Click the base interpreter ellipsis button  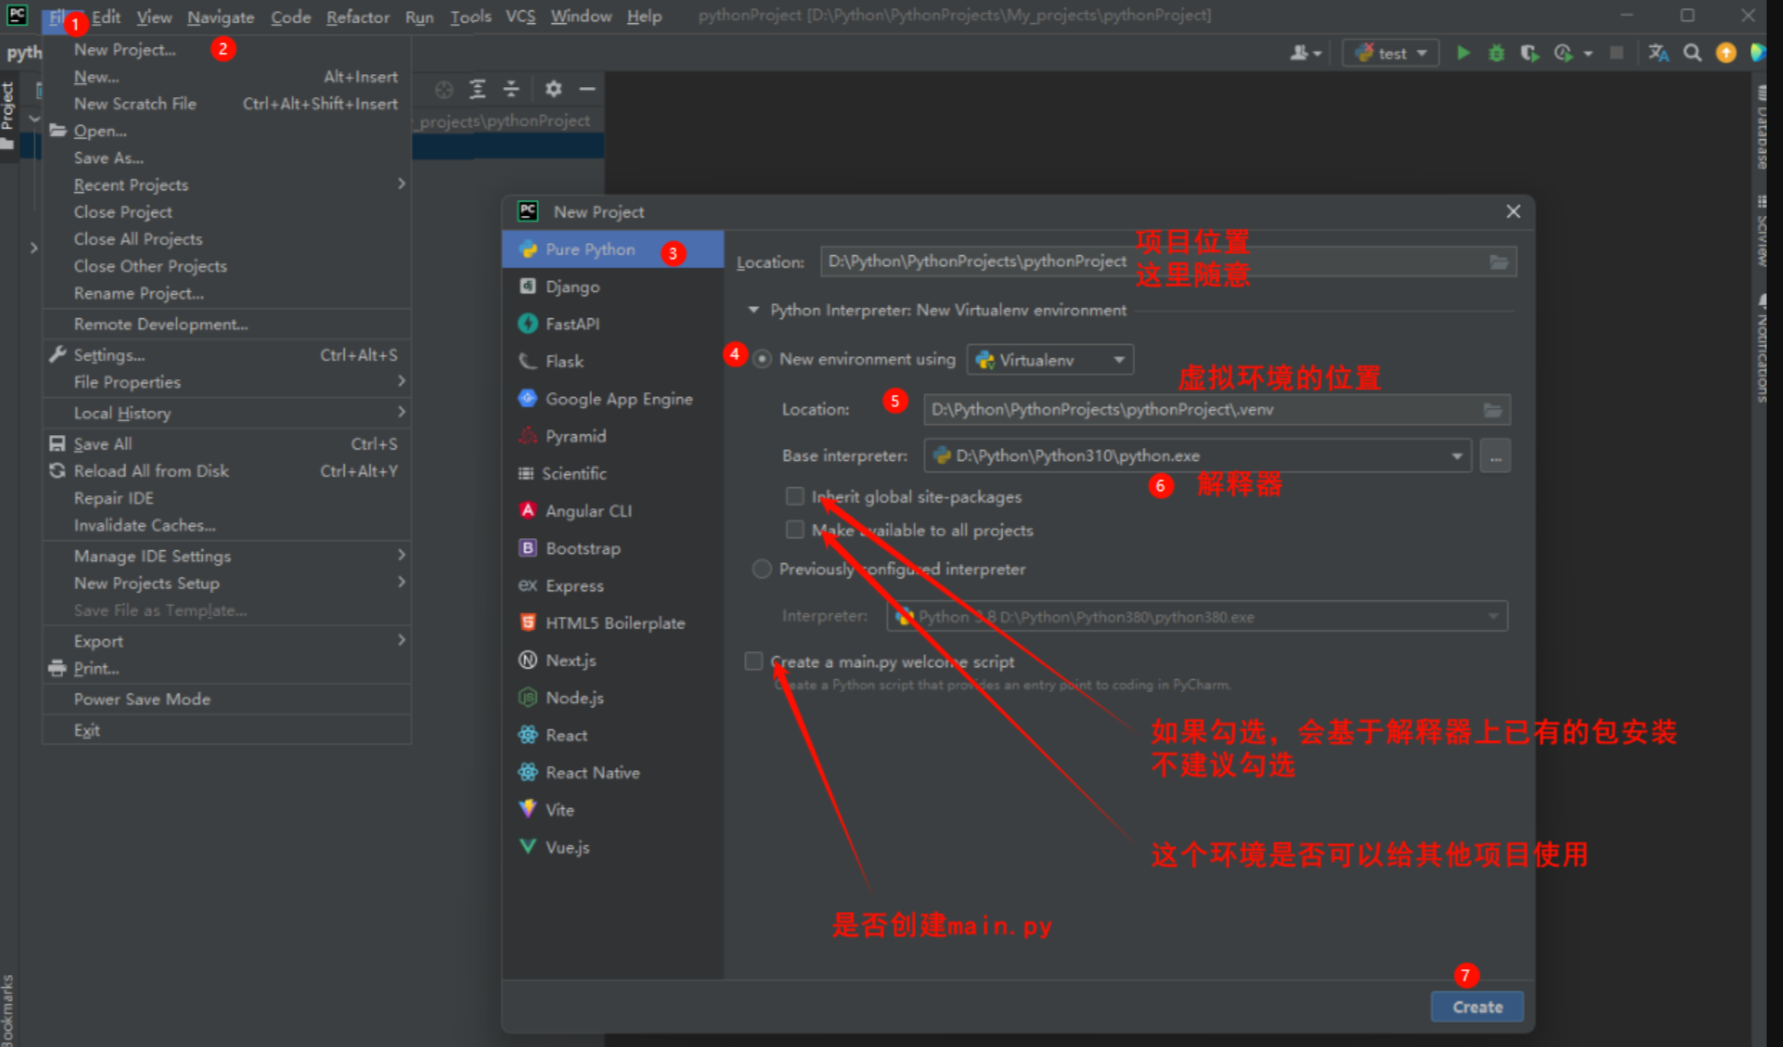pos(1495,456)
